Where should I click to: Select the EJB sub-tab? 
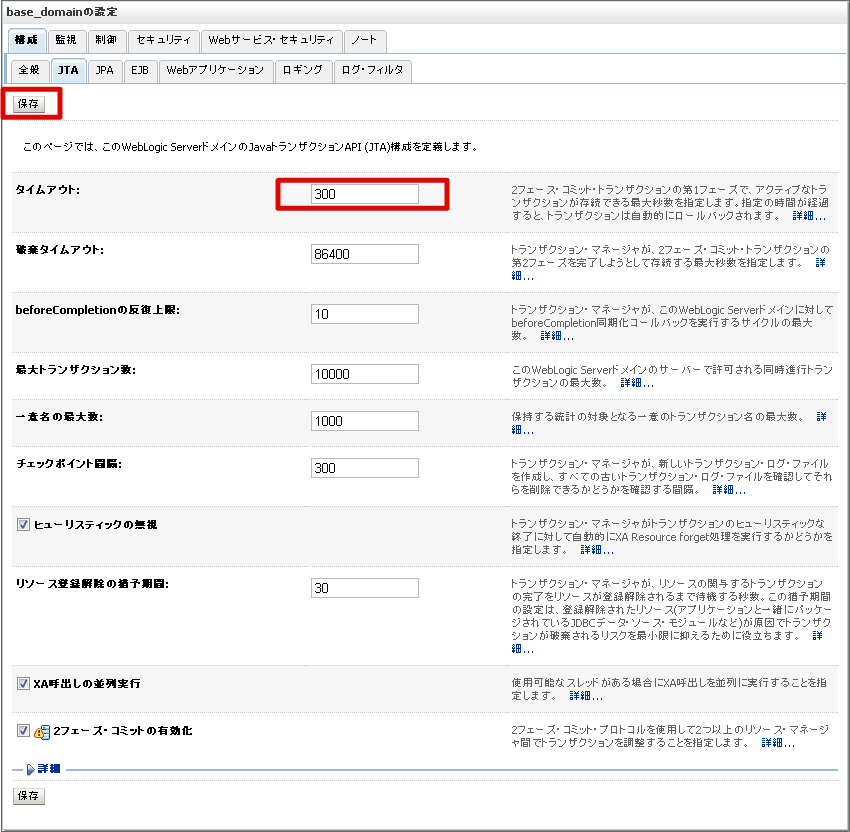(x=140, y=70)
